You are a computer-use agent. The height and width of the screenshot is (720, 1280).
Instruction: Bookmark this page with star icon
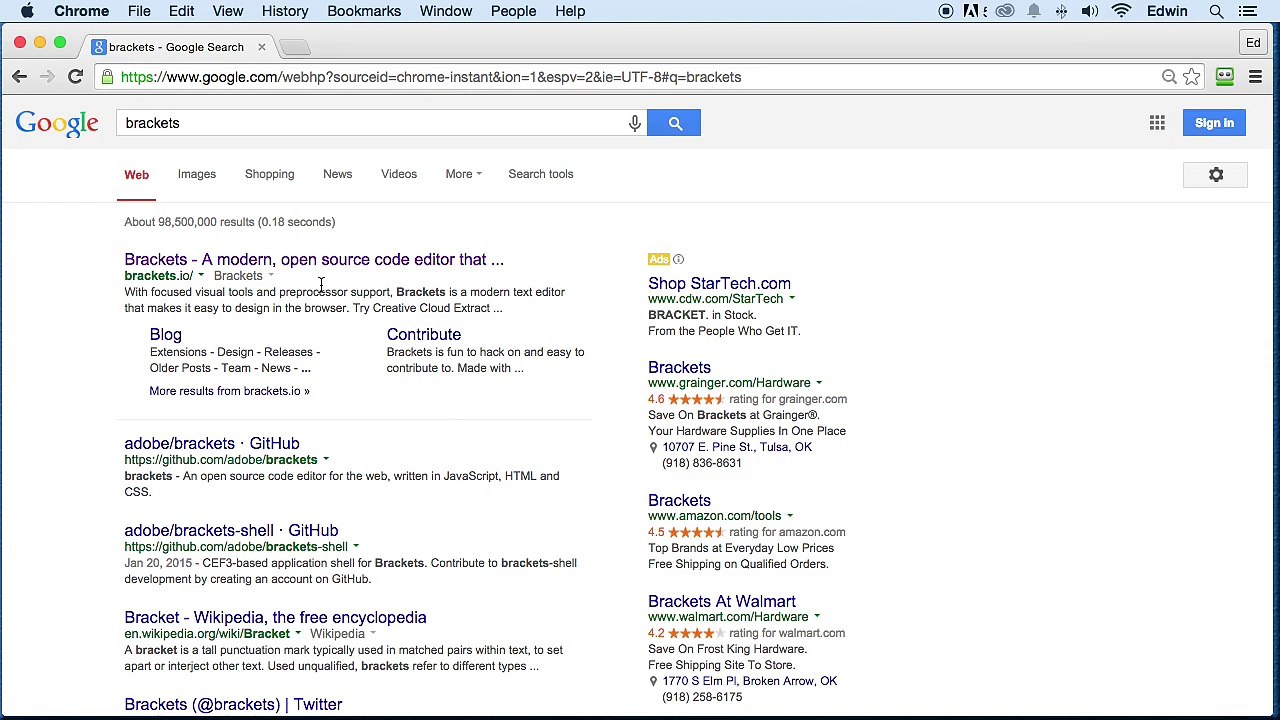(x=1191, y=77)
